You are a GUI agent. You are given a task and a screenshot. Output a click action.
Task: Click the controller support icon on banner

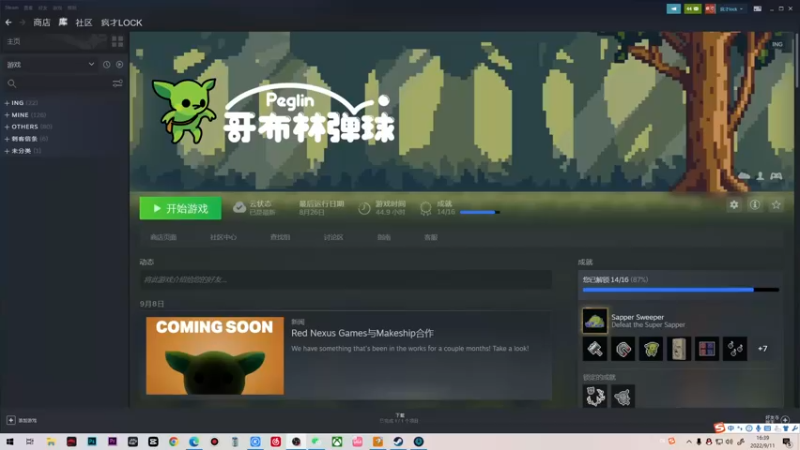[x=776, y=176]
